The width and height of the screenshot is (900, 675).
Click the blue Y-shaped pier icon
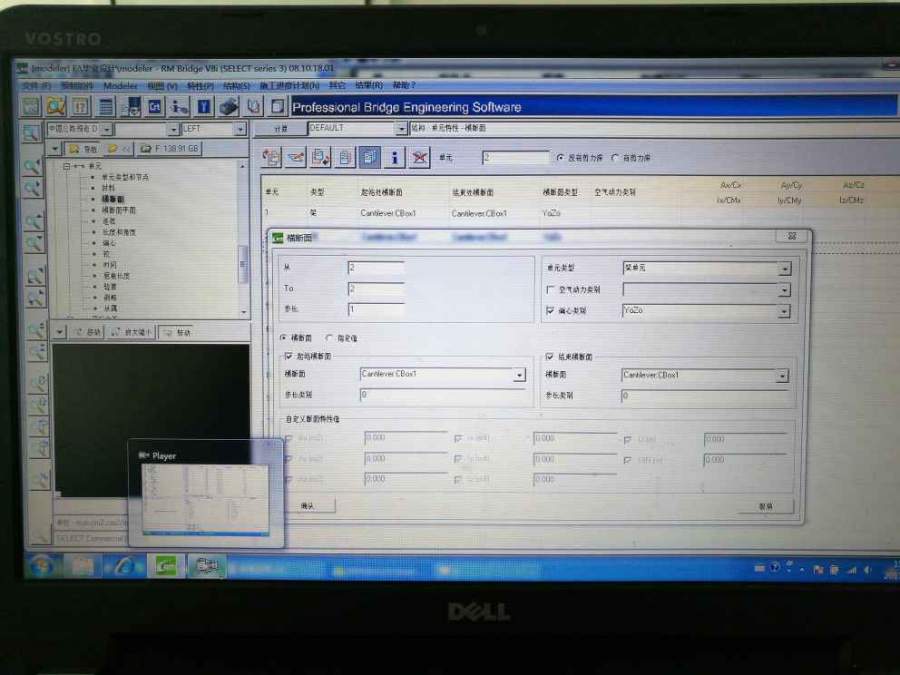point(204,107)
